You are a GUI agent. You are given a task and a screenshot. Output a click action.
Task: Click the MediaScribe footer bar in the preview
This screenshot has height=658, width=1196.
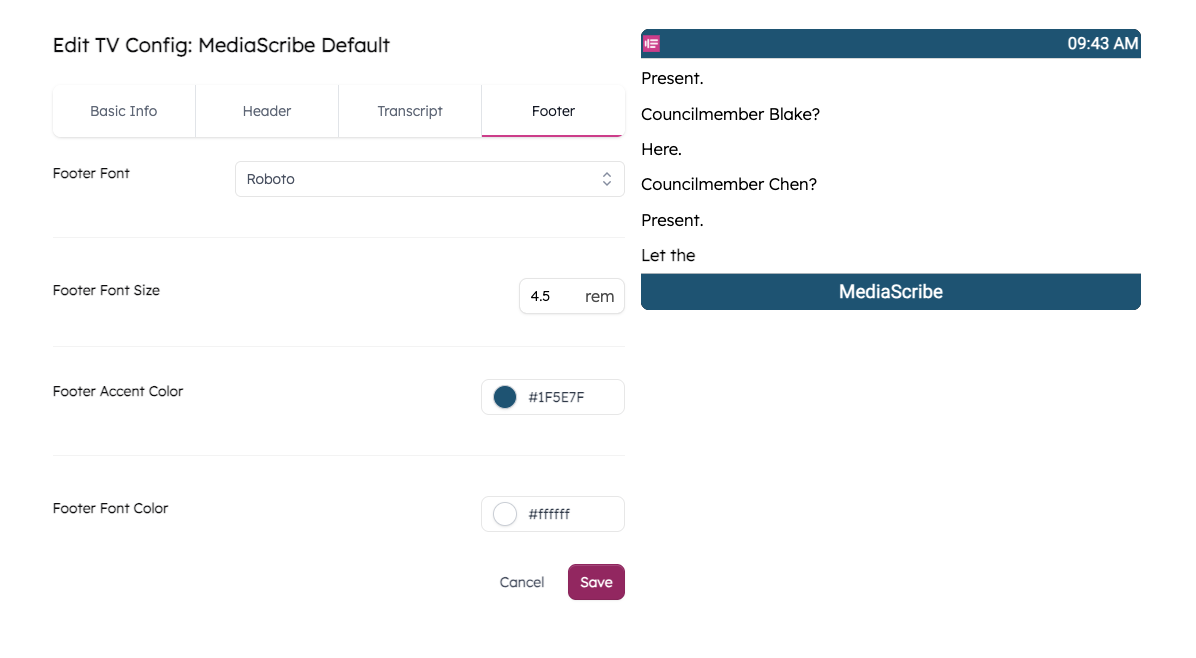pyautogui.click(x=890, y=291)
